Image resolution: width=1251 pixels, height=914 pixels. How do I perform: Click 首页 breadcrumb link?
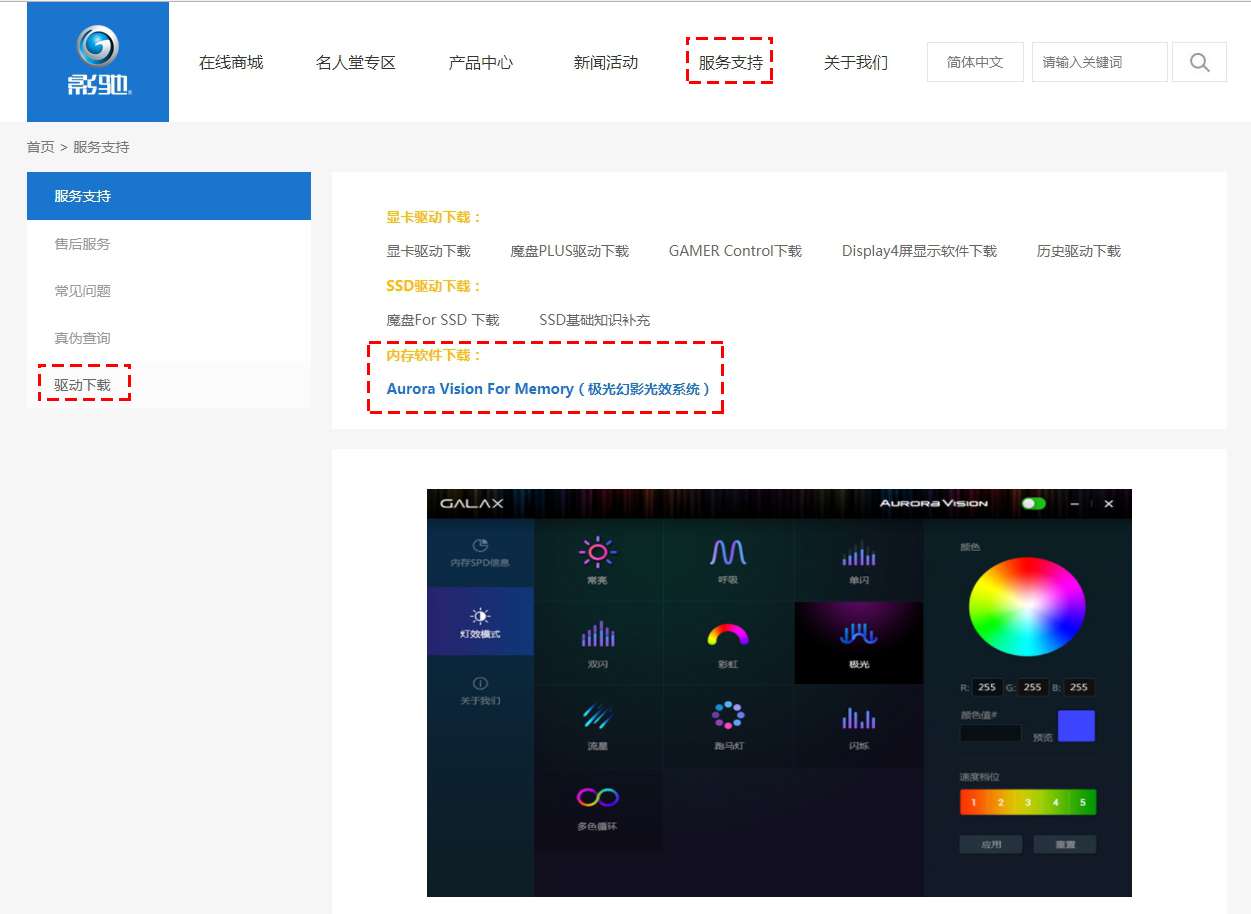pos(40,147)
